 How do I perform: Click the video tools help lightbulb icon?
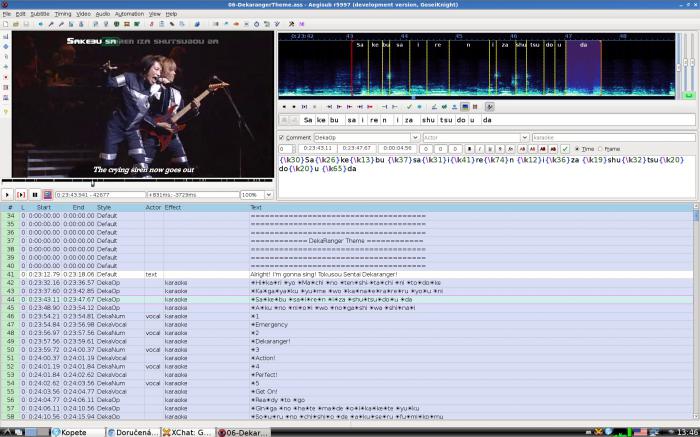pyautogui.click(x=6, y=112)
